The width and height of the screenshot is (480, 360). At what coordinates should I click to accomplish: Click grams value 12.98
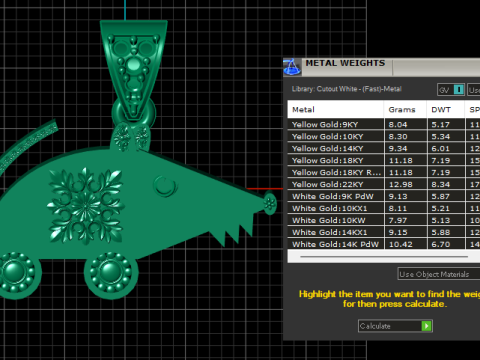point(400,185)
